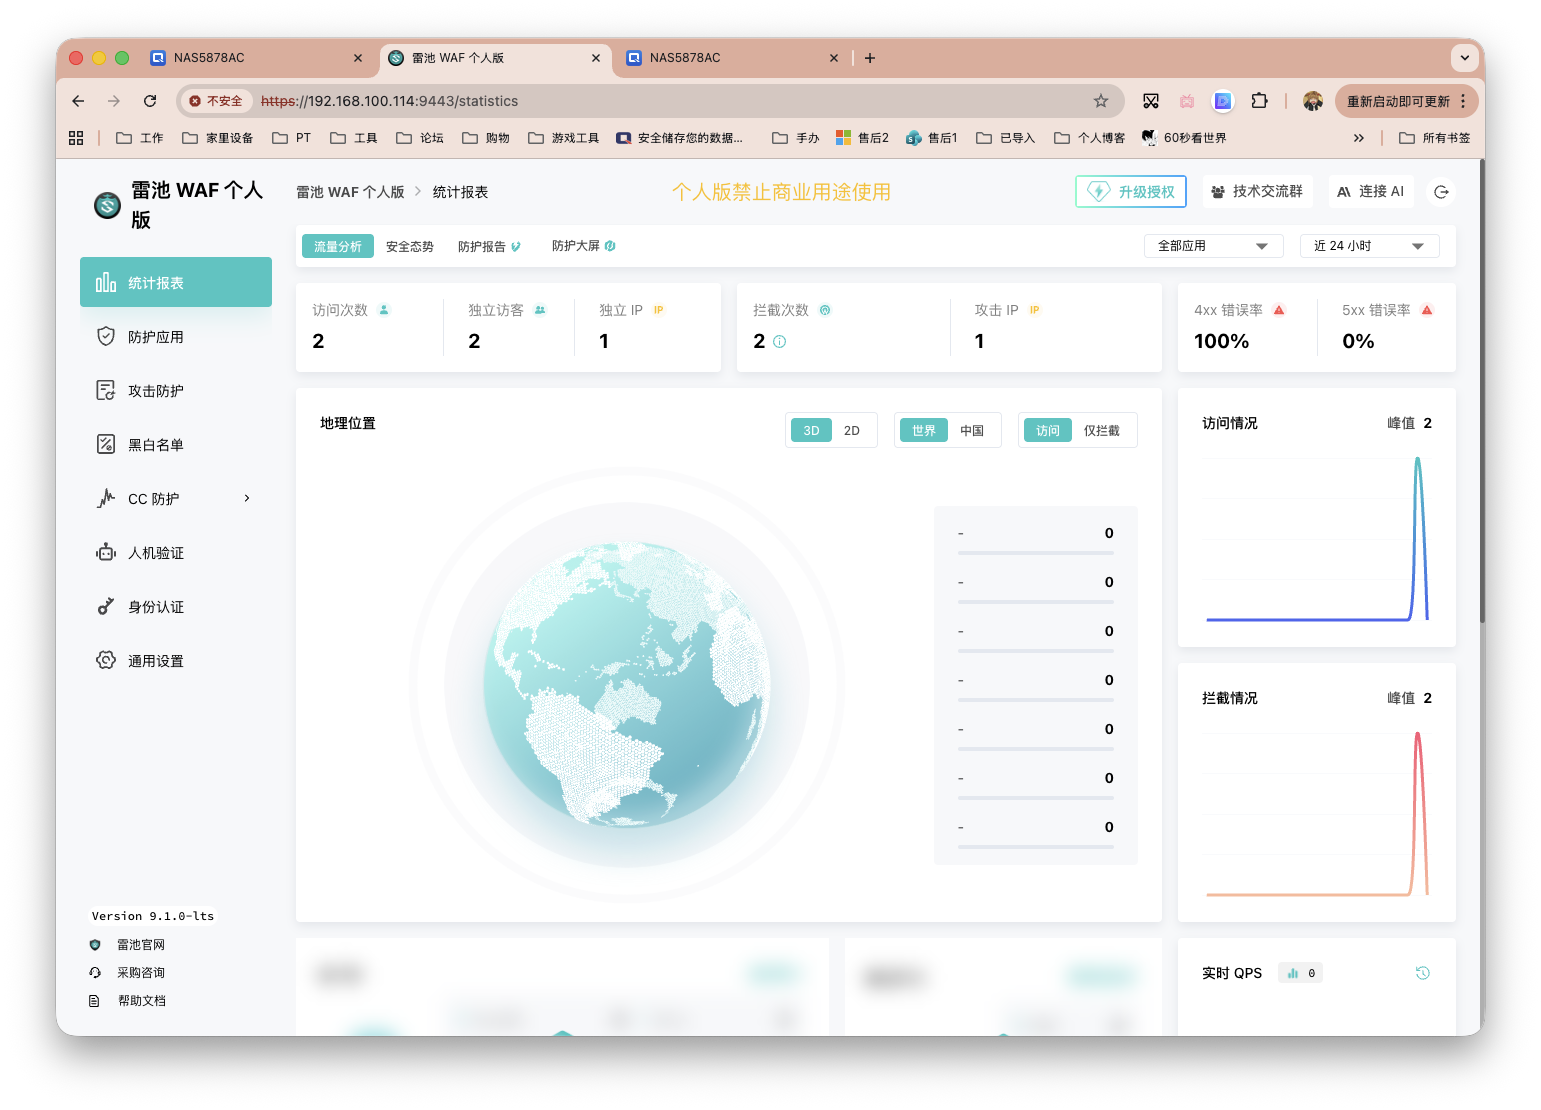The height and width of the screenshot is (1110, 1541).
Task: Open the 防护大屏 tab
Action: 576,245
